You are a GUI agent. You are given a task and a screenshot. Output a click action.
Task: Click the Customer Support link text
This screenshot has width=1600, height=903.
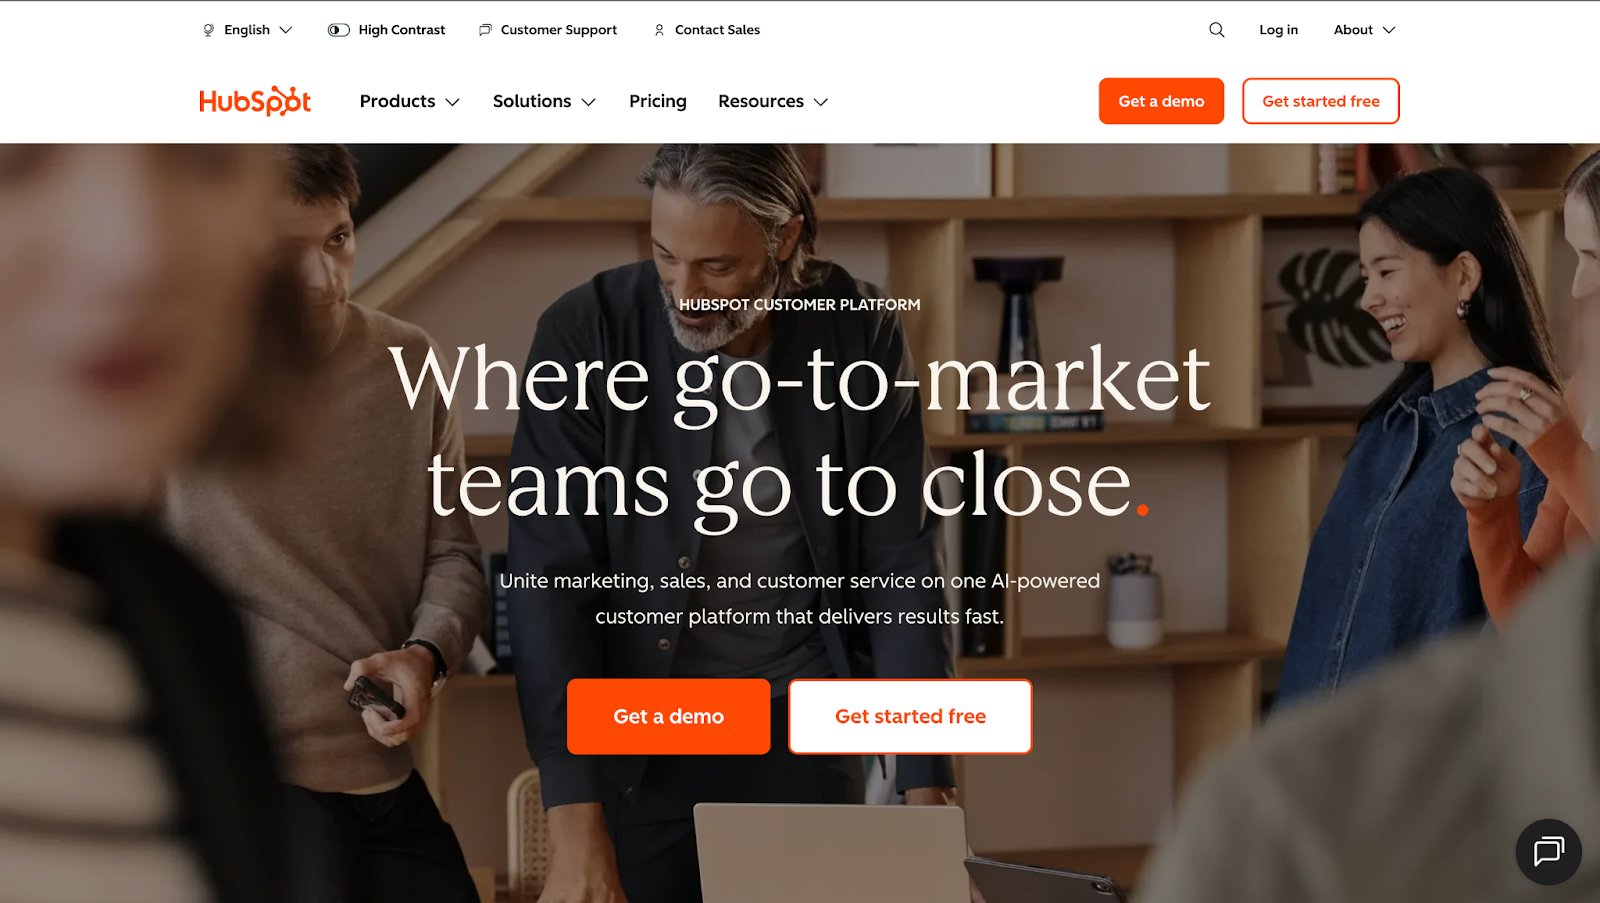pos(558,30)
